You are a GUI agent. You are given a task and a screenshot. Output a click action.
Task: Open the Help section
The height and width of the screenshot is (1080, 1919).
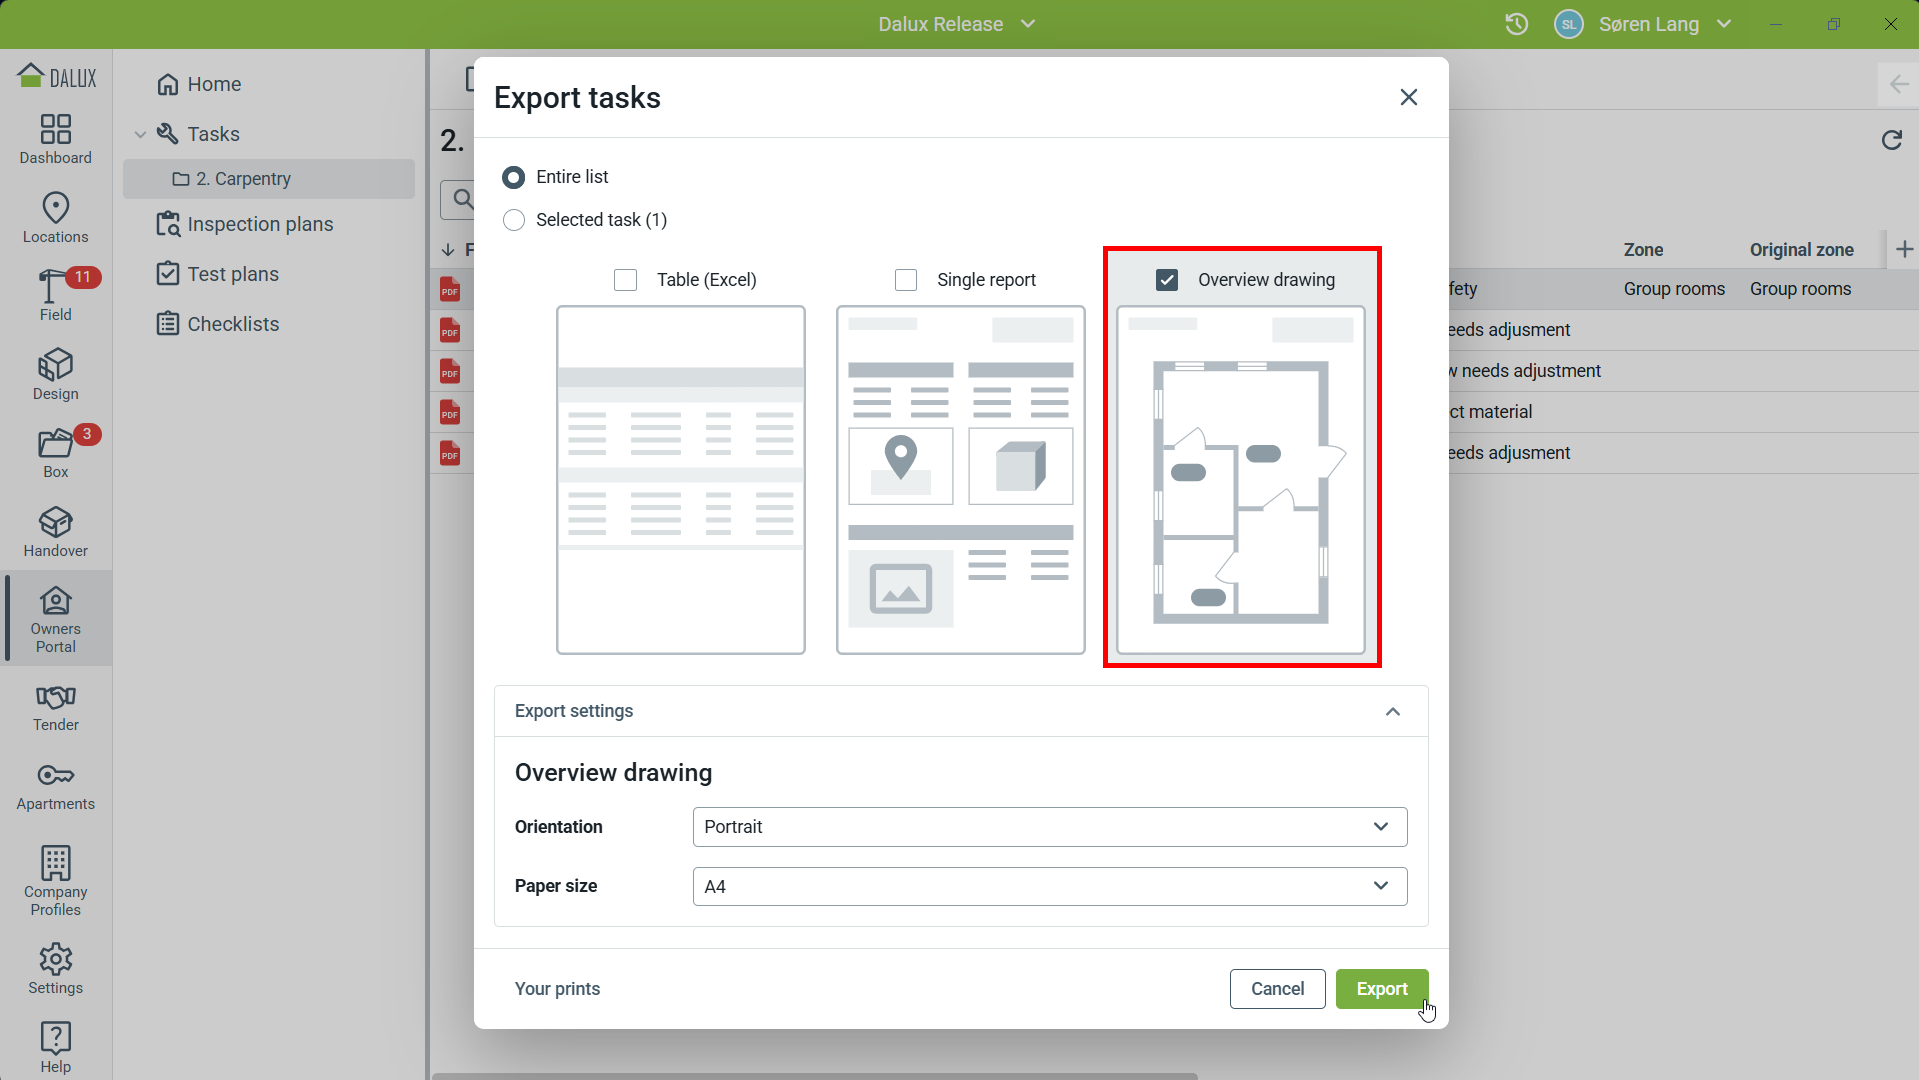coord(56,1047)
